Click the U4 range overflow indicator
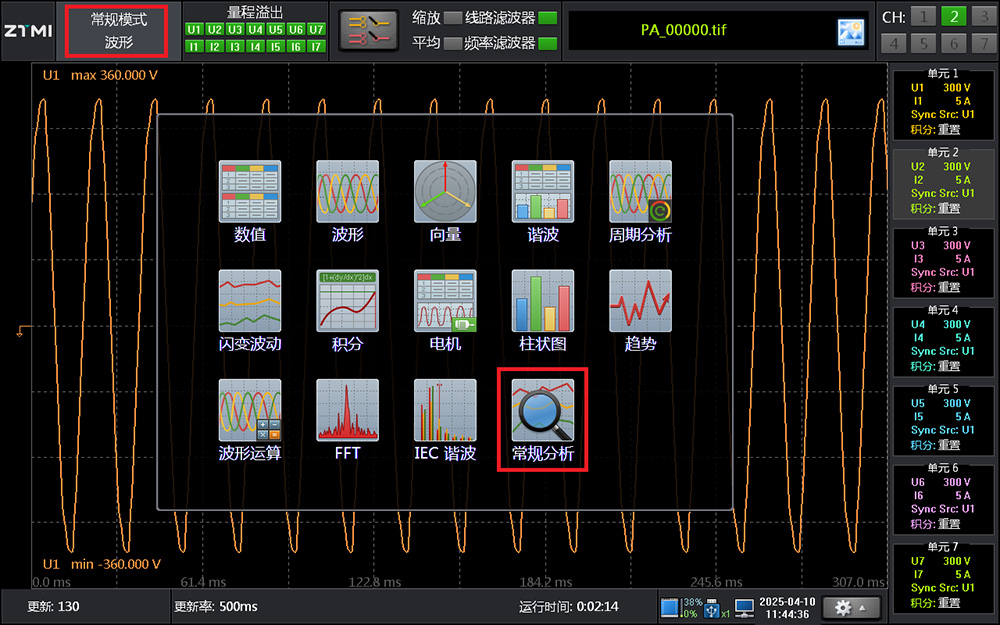Image resolution: width=1000 pixels, height=625 pixels. 255,29
